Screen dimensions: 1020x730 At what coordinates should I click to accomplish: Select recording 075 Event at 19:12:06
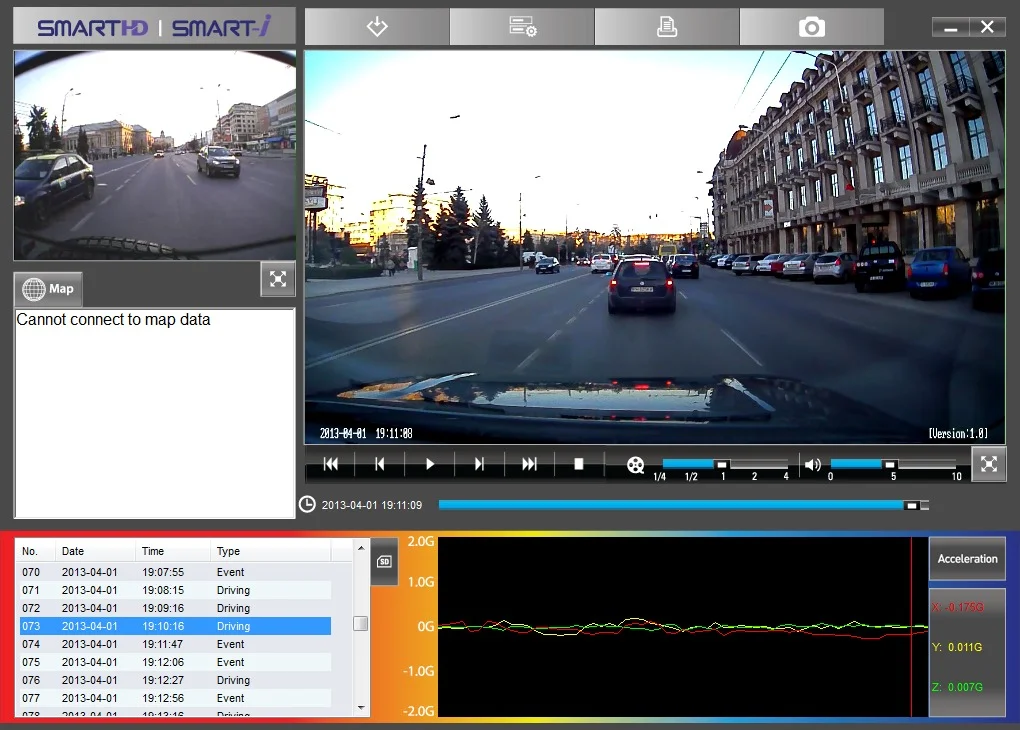pos(176,662)
